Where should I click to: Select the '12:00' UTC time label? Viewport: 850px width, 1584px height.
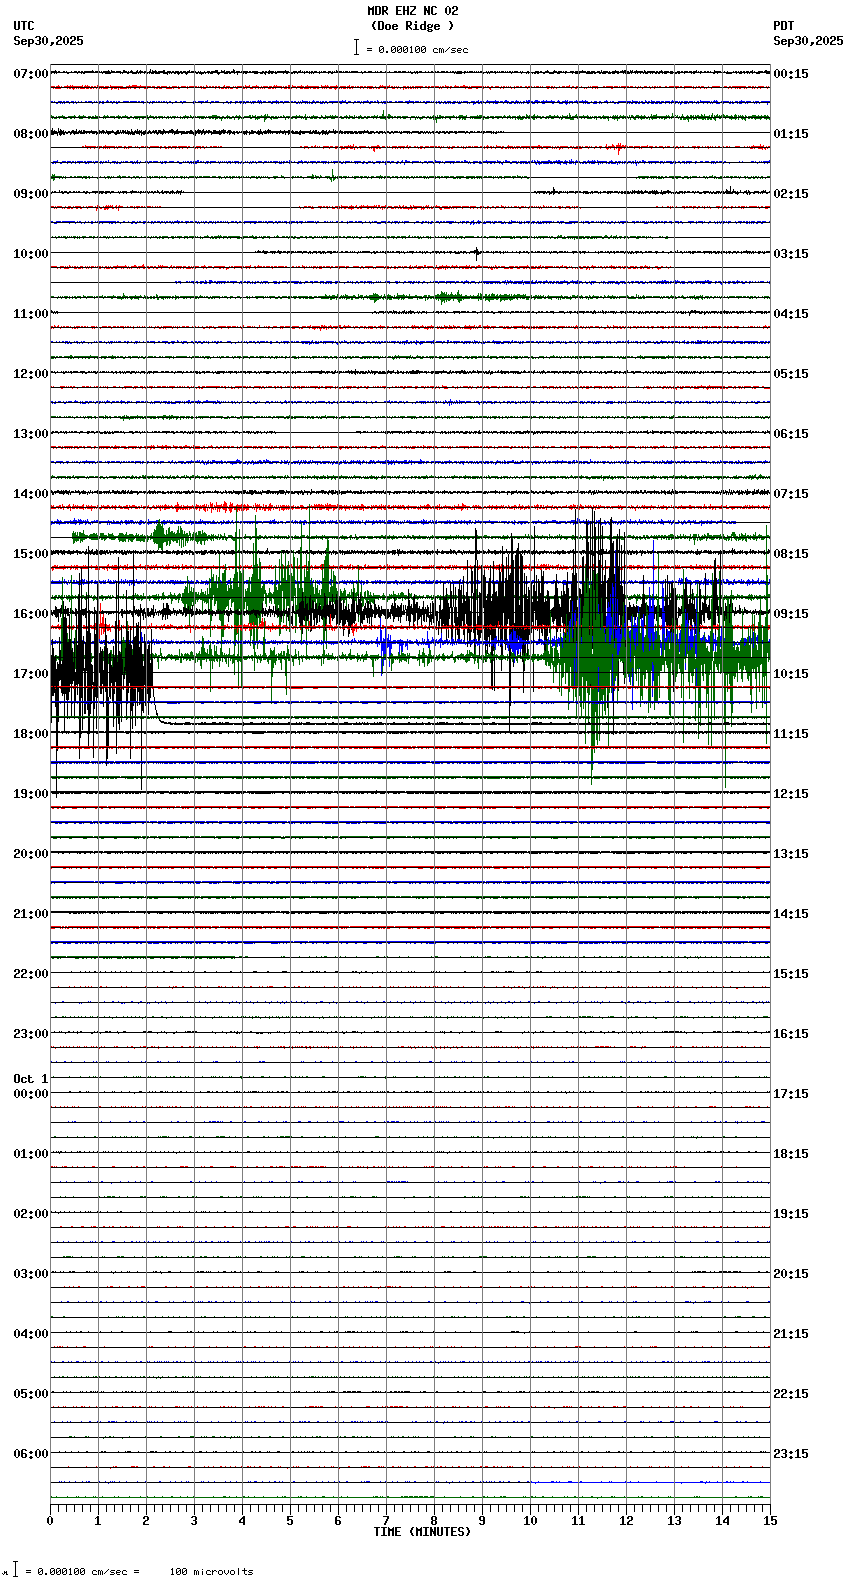(31, 374)
